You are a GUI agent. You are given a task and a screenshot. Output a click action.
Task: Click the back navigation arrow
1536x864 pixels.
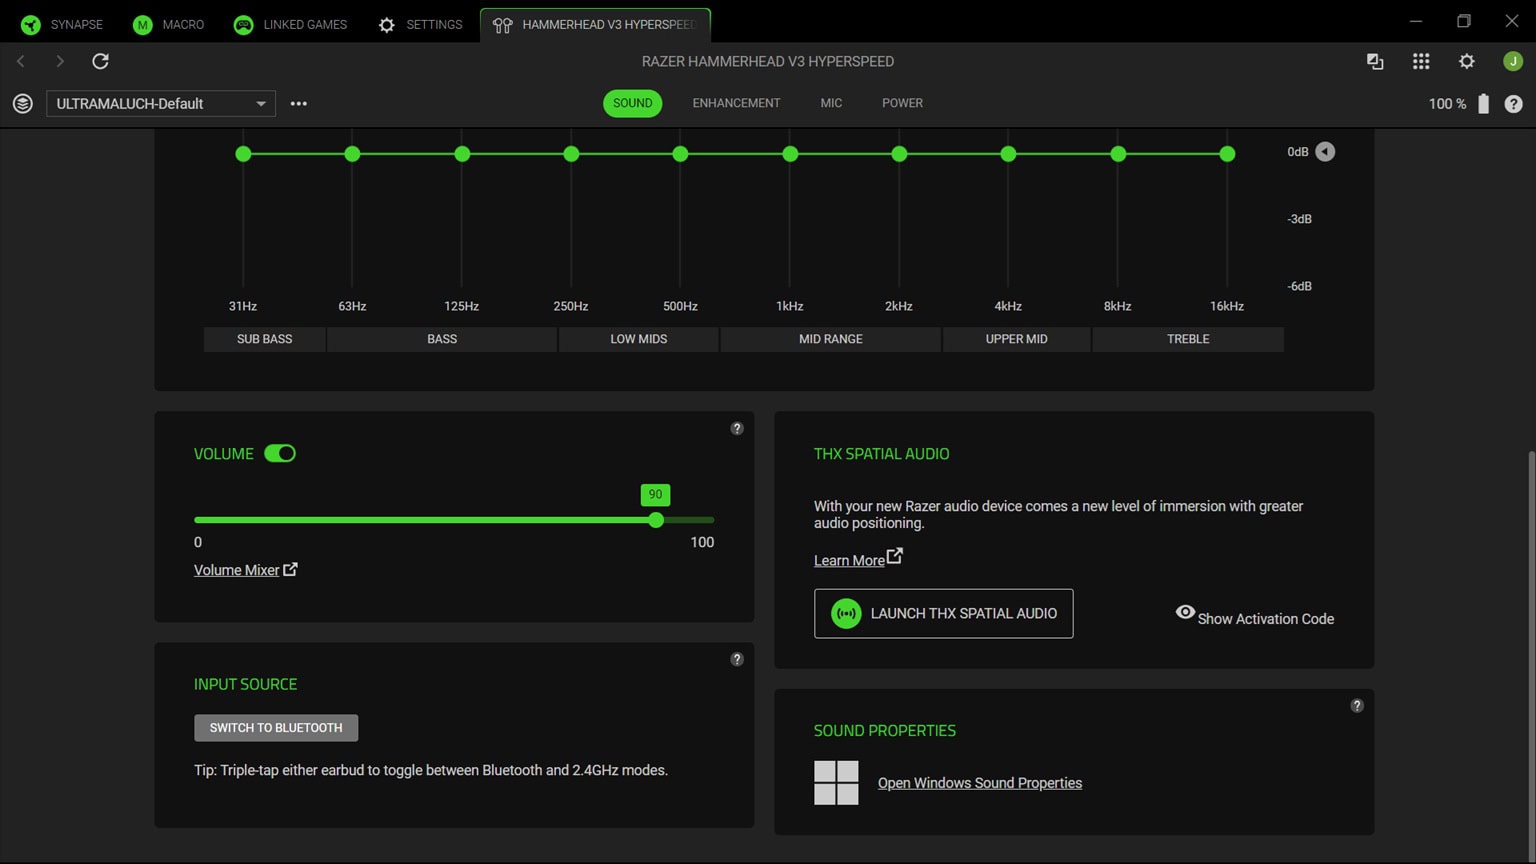pyautogui.click(x=21, y=61)
